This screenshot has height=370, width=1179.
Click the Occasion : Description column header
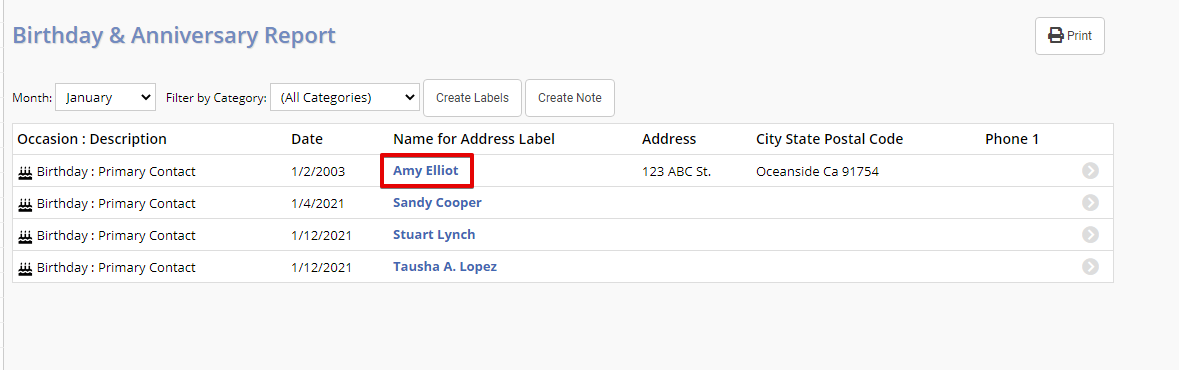[x=92, y=139]
